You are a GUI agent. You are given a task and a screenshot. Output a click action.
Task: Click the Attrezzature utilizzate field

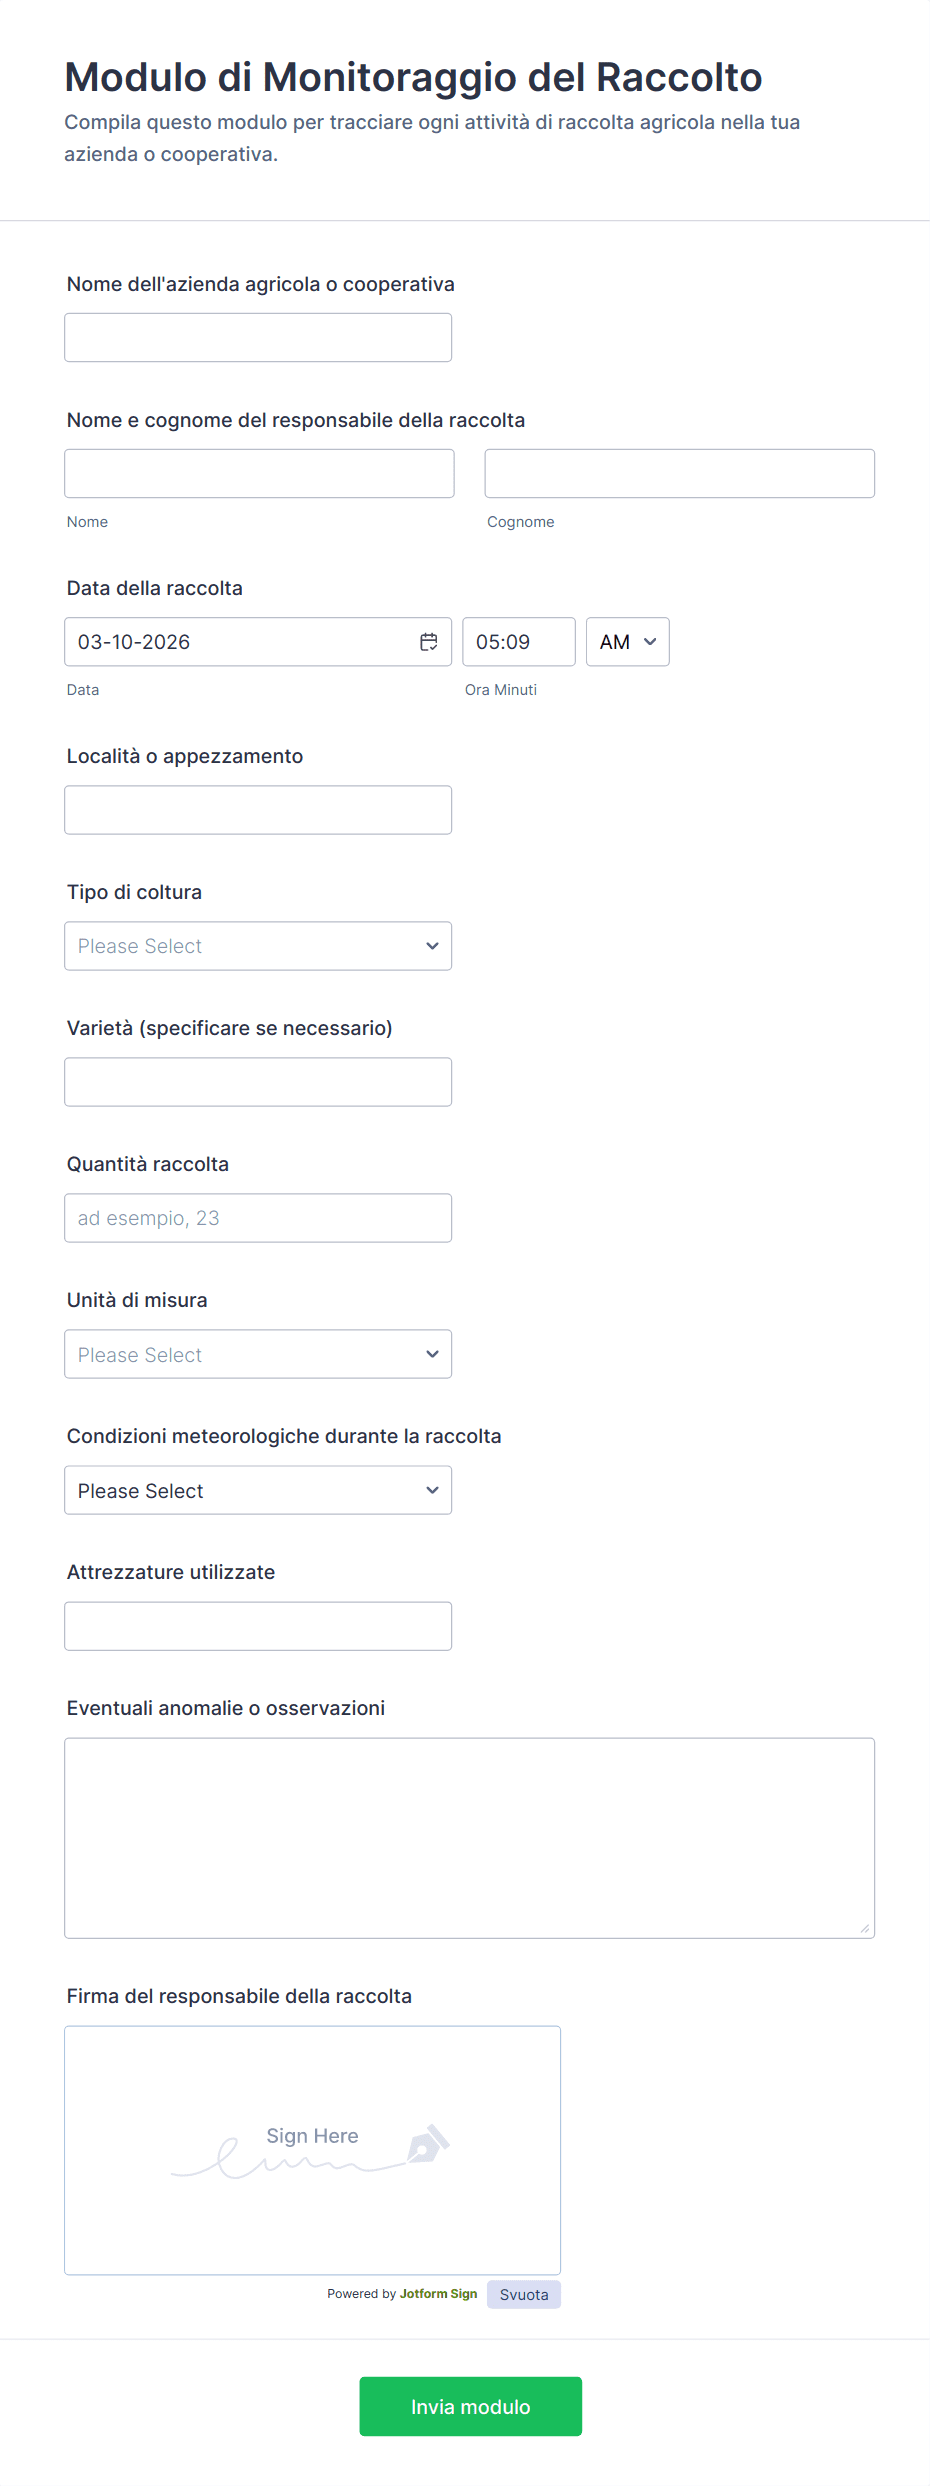tap(258, 1626)
